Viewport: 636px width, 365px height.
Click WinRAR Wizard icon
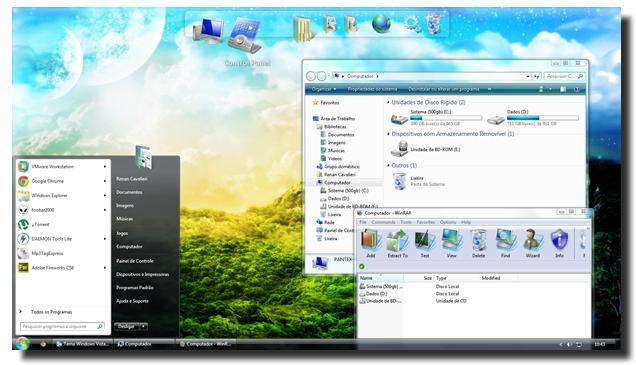pos(533,243)
